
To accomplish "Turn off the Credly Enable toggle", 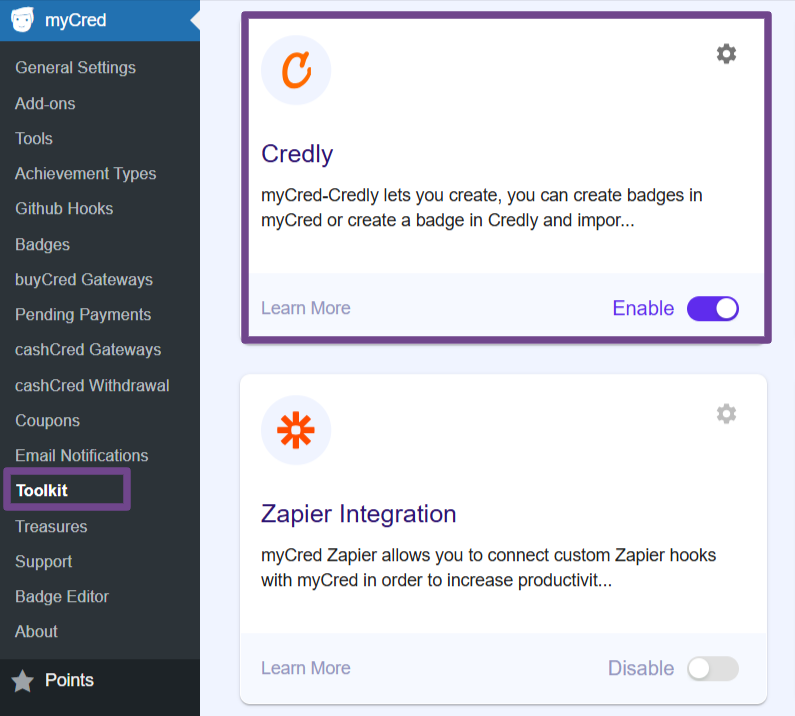I will click(712, 308).
